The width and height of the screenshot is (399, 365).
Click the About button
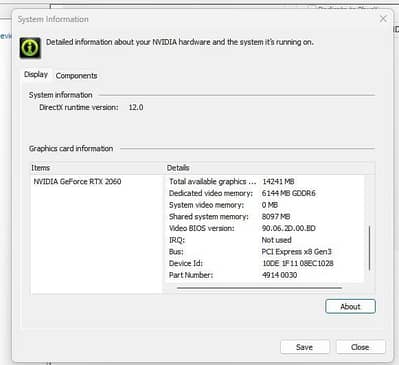350,306
